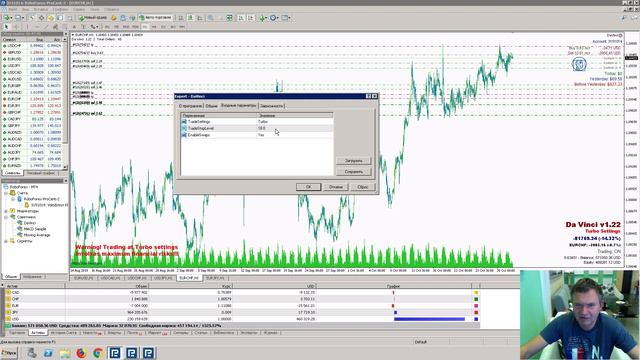Select the H1 timeframe button
Viewport: 640px width, 360px height.
(x=144, y=27)
